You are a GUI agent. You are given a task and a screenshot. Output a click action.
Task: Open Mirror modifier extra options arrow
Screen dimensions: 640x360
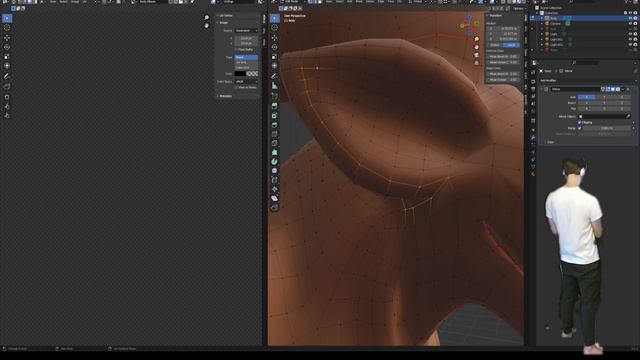point(623,89)
